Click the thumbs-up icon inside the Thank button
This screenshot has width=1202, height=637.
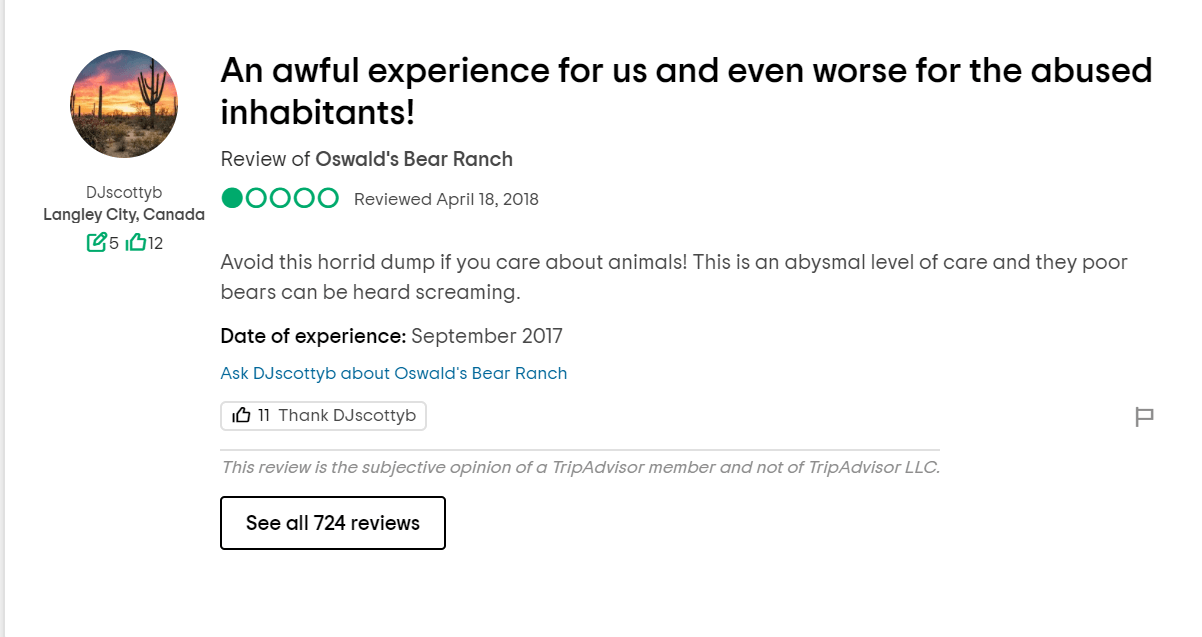(x=241, y=415)
